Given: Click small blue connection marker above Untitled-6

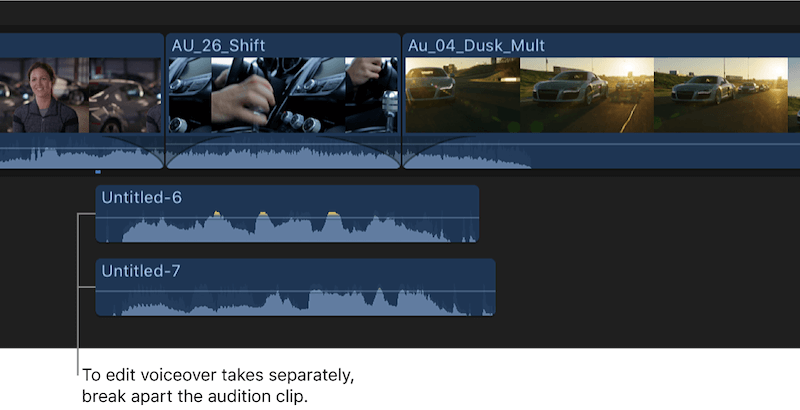Looking at the screenshot, I should [98, 172].
